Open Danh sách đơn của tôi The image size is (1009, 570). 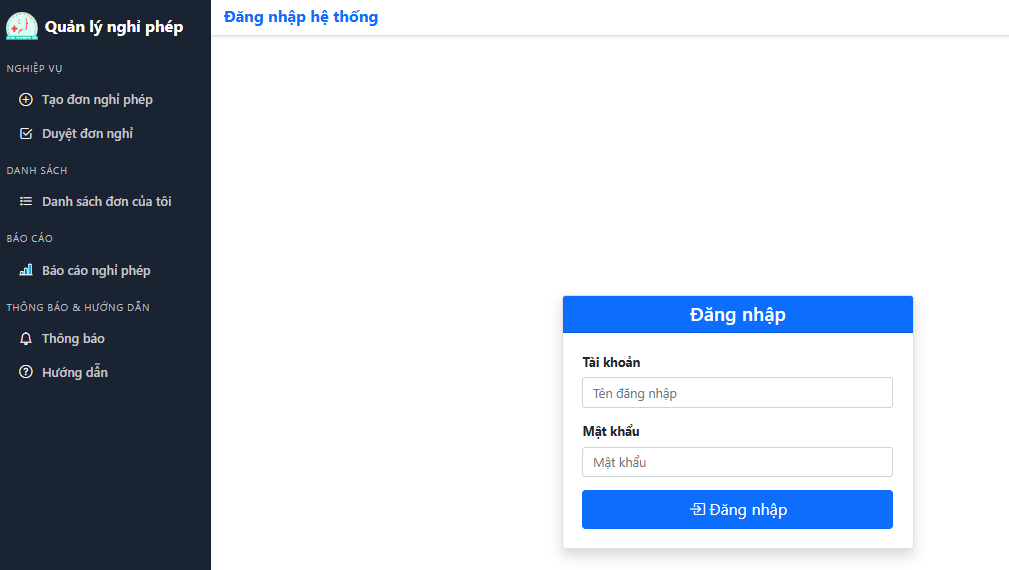106,202
